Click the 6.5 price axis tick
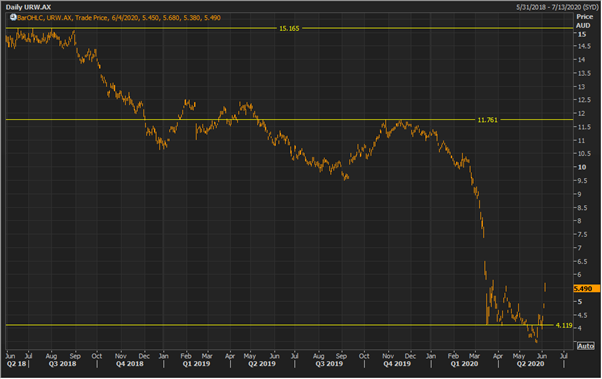Image resolution: width=602 pixels, height=379 pixels. 582,261
